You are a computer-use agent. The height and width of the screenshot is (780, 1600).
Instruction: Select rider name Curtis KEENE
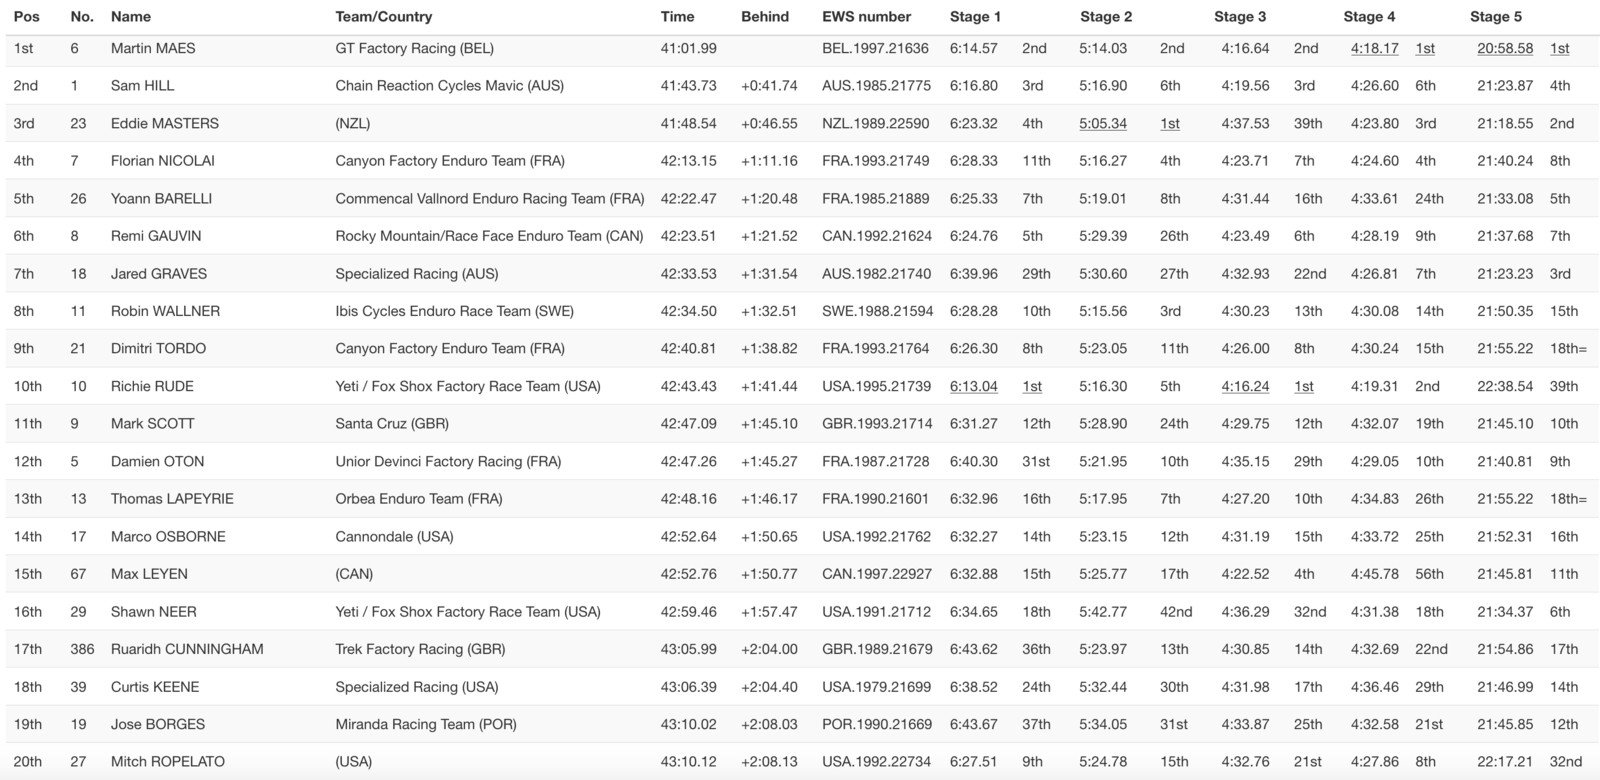click(x=155, y=686)
